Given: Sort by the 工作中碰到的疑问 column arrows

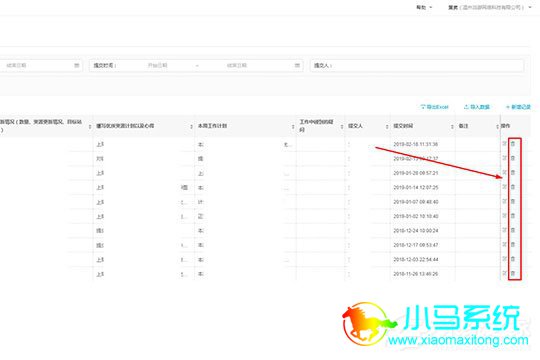Looking at the screenshot, I should coord(342,127).
